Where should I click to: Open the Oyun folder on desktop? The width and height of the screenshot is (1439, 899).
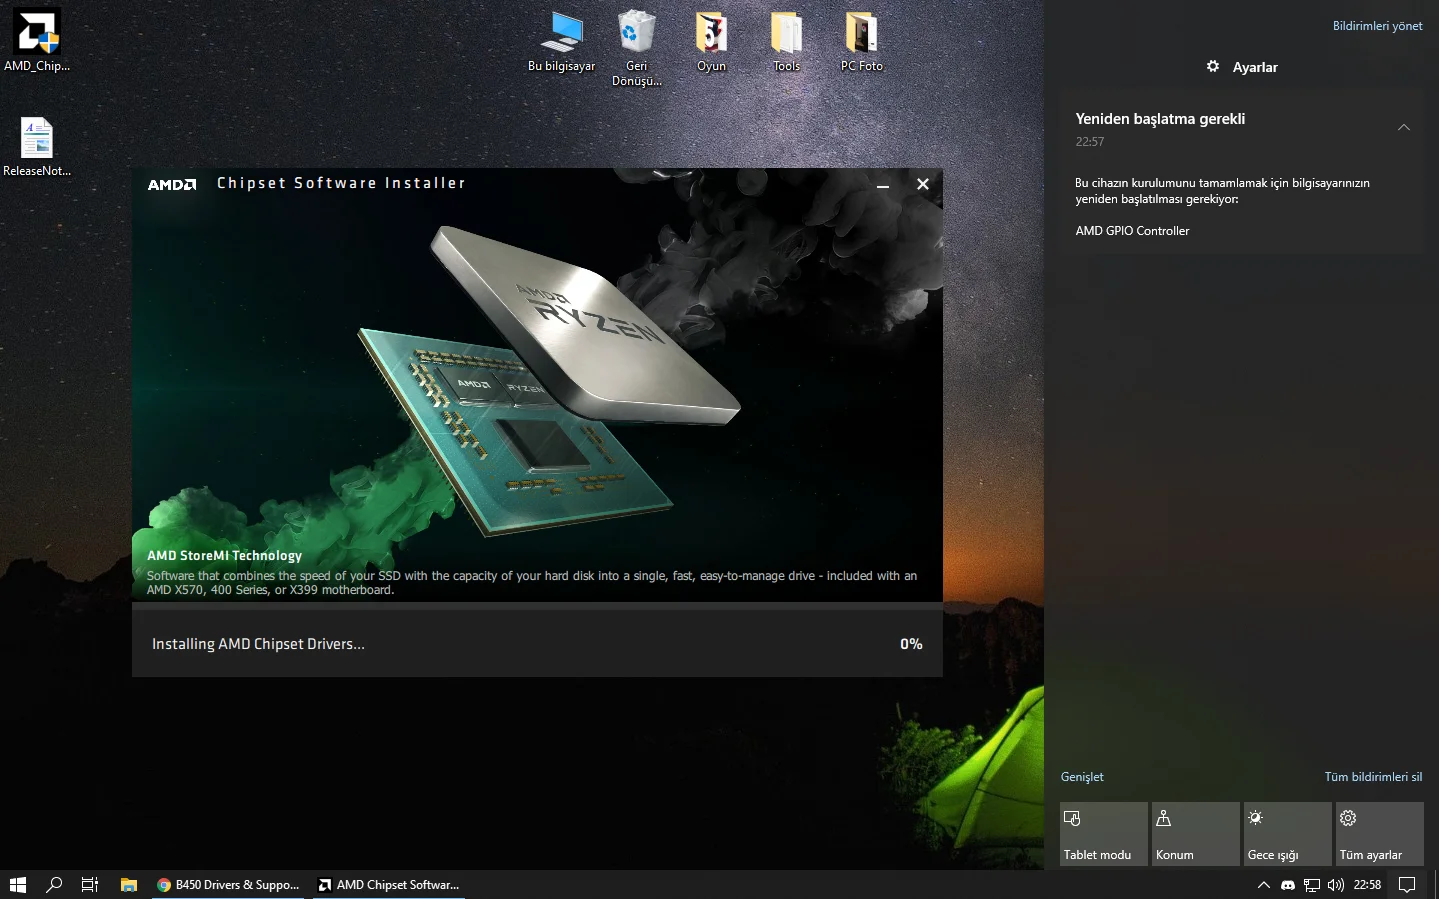[712, 40]
